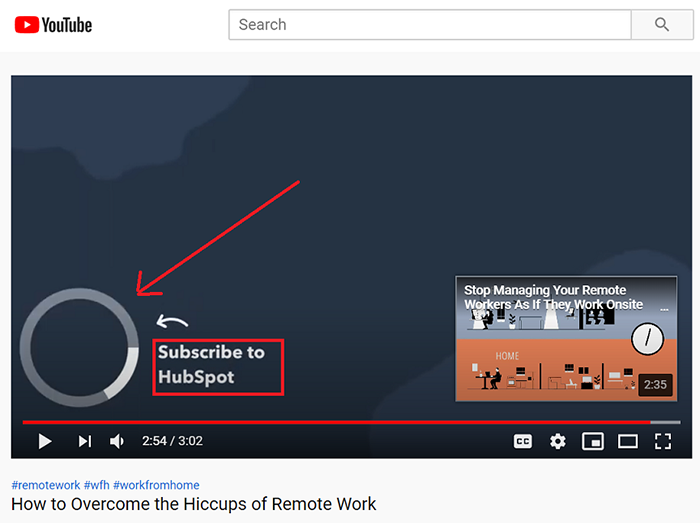Open the player settings gear
700x523 pixels.
pyautogui.click(x=558, y=441)
